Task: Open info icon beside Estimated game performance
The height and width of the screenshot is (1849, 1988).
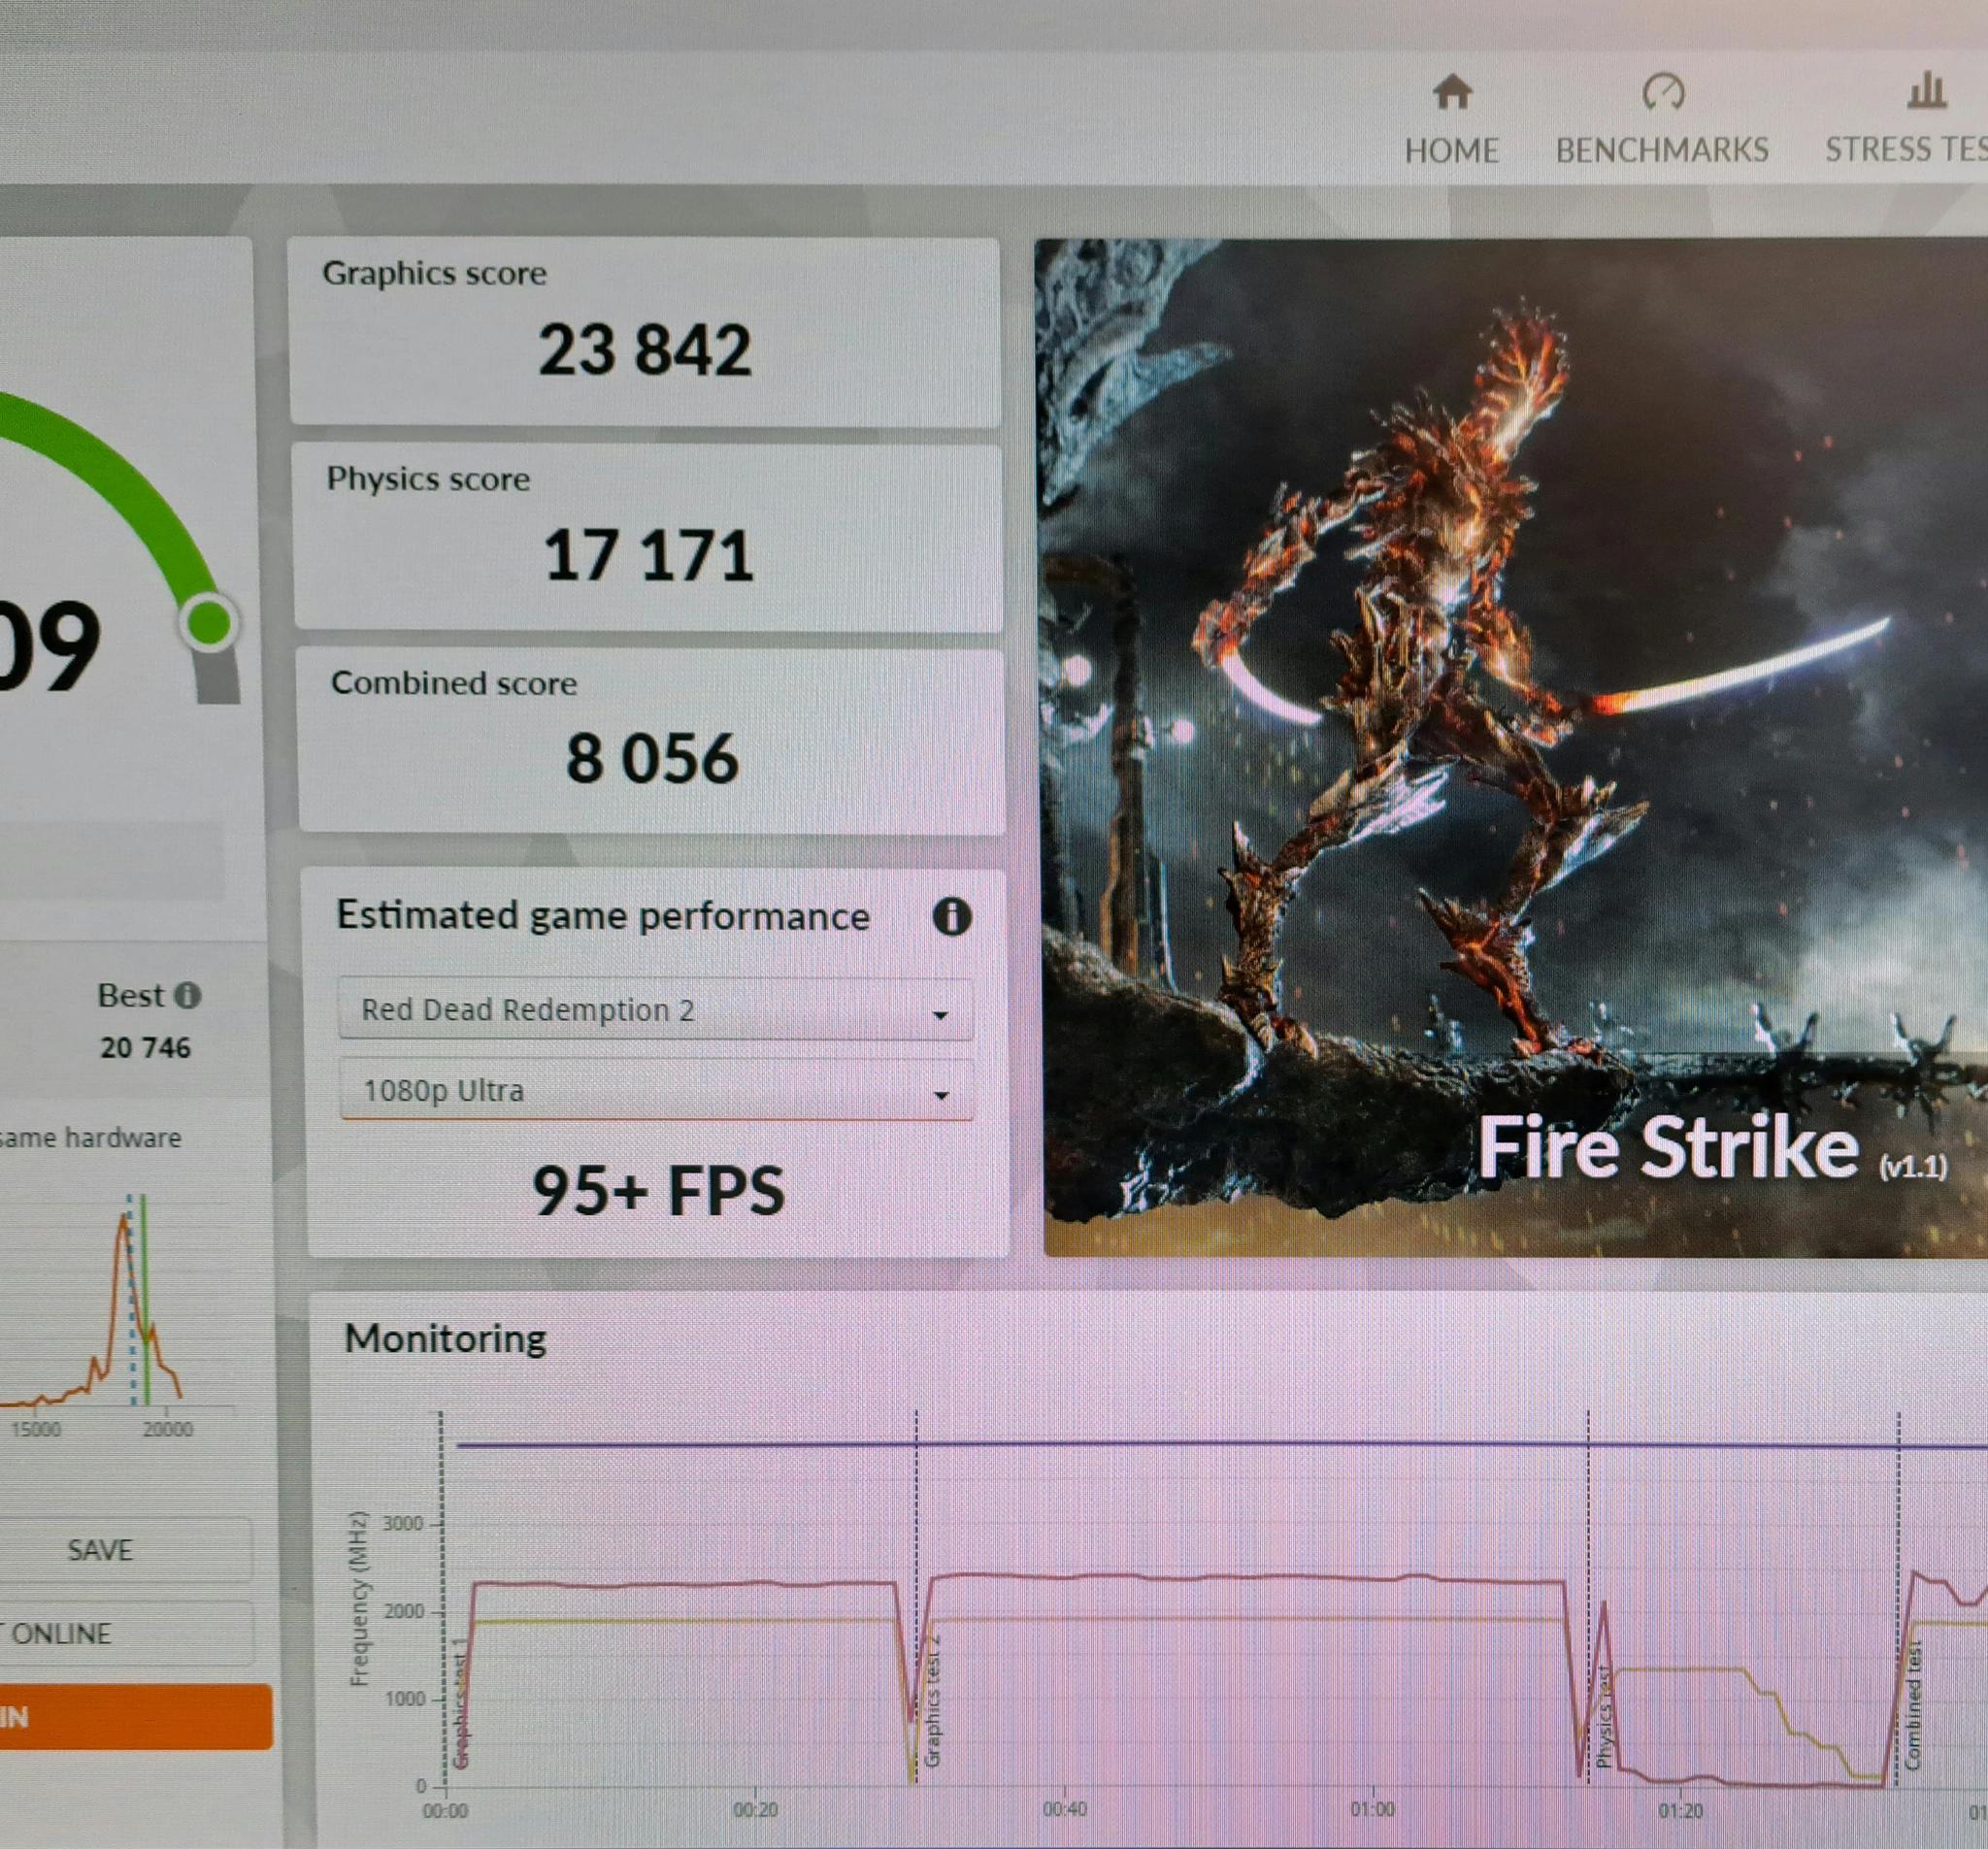Action: point(951,916)
